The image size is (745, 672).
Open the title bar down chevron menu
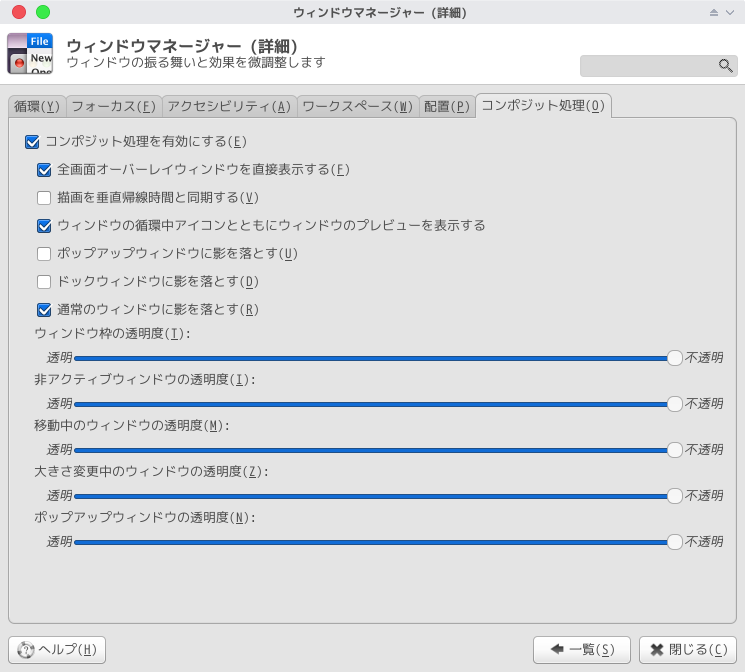pos(730,13)
